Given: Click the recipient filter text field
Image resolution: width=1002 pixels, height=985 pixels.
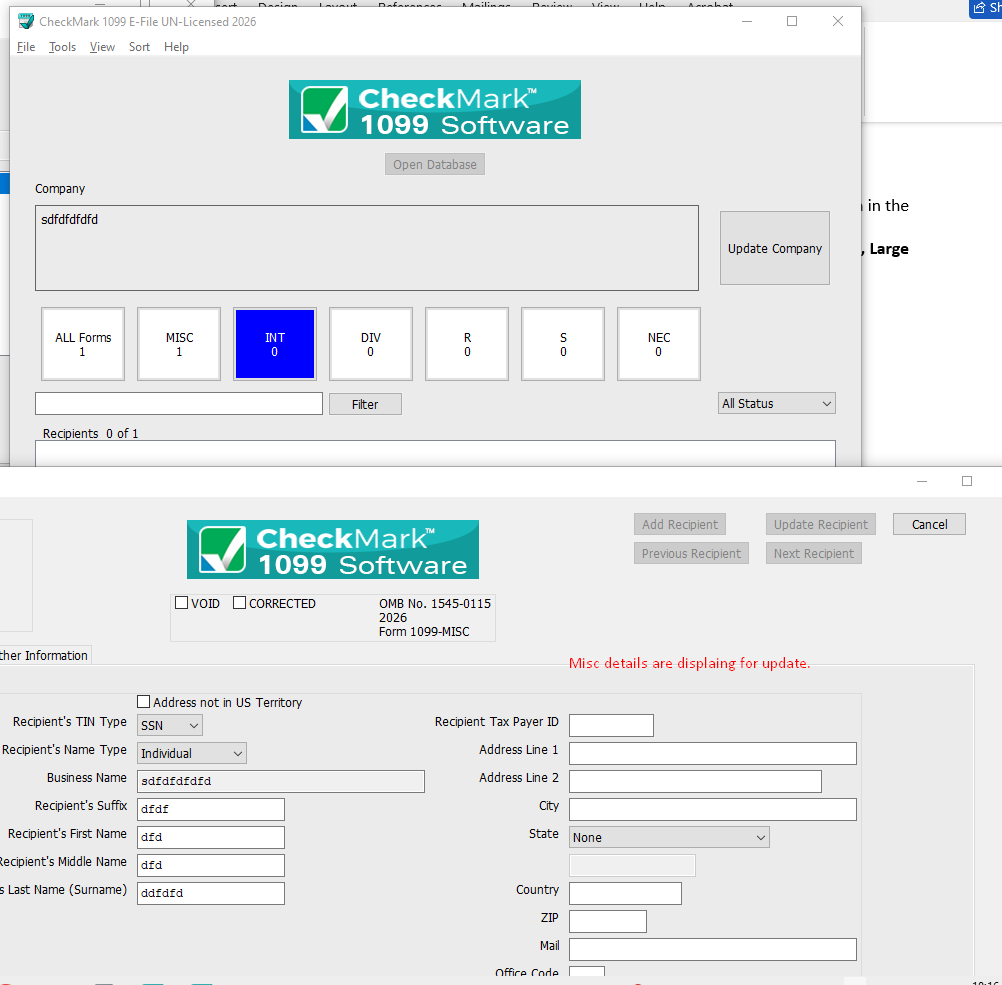Looking at the screenshot, I should 179,403.
